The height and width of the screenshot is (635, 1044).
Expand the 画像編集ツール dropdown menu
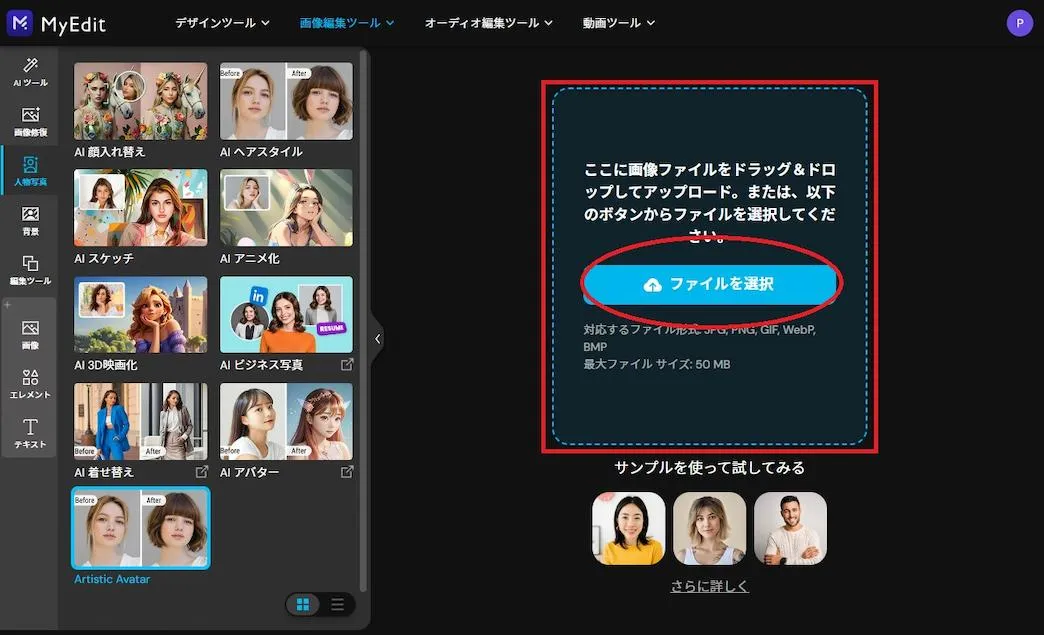(346, 22)
